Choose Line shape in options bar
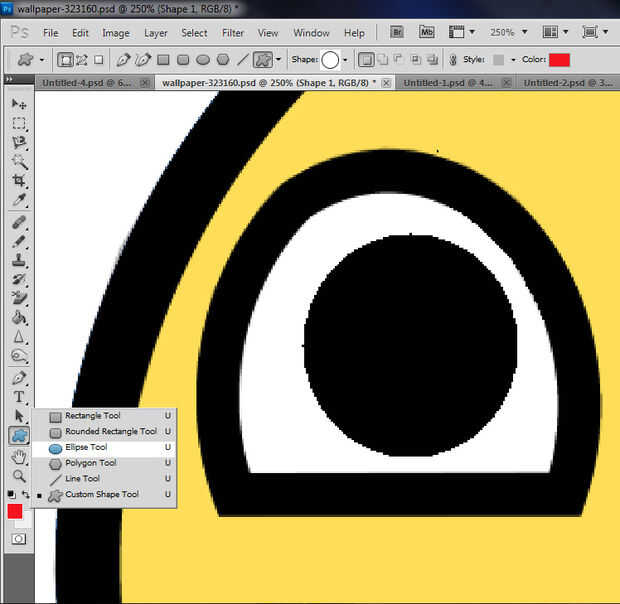620x604 pixels. tap(242, 60)
